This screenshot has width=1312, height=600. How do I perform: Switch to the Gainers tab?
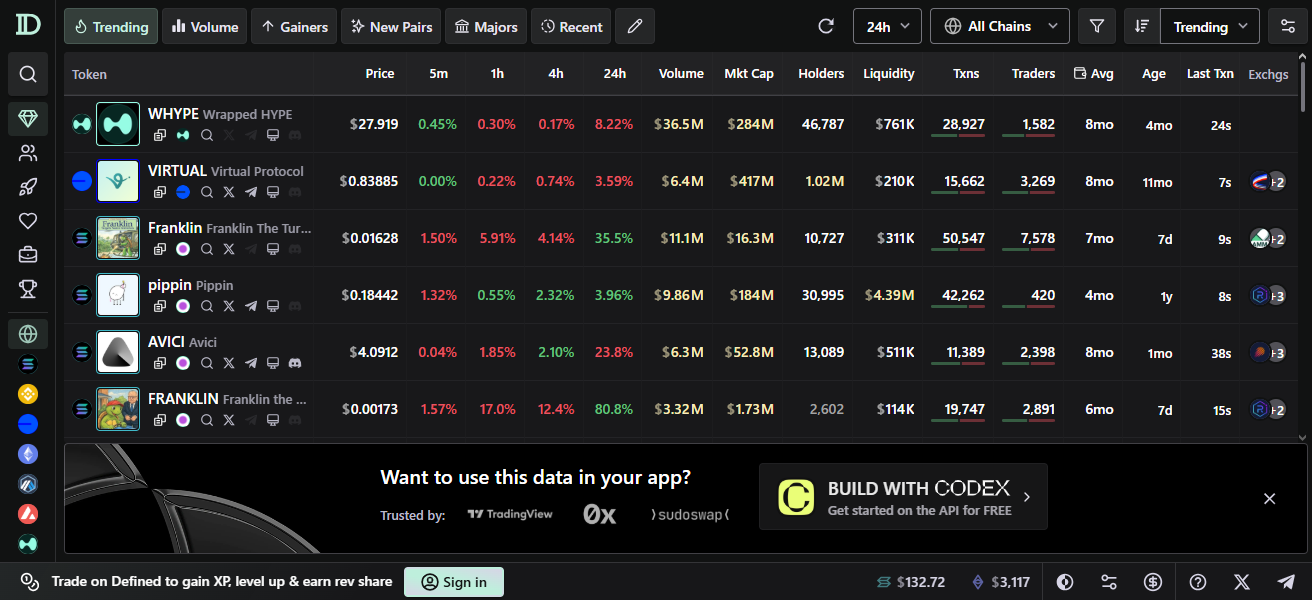(294, 27)
